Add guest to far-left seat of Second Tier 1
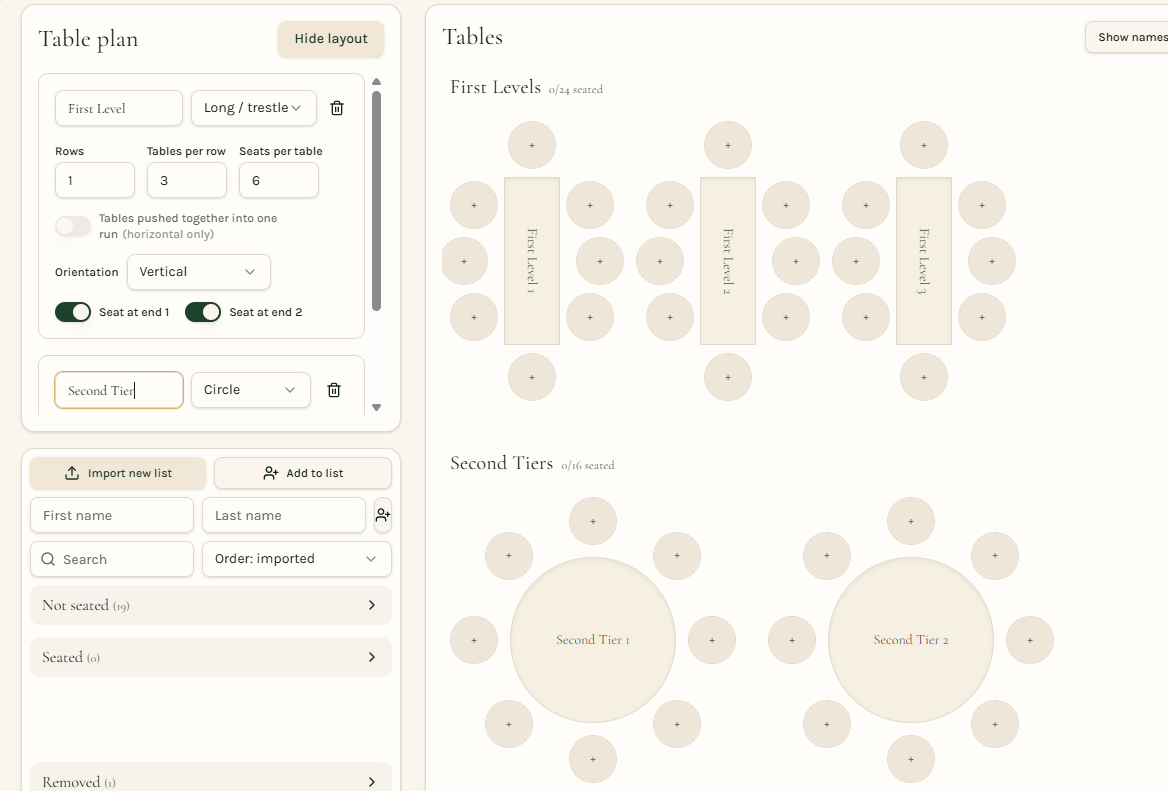This screenshot has width=1168, height=791. pyautogui.click(x=474, y=640)
